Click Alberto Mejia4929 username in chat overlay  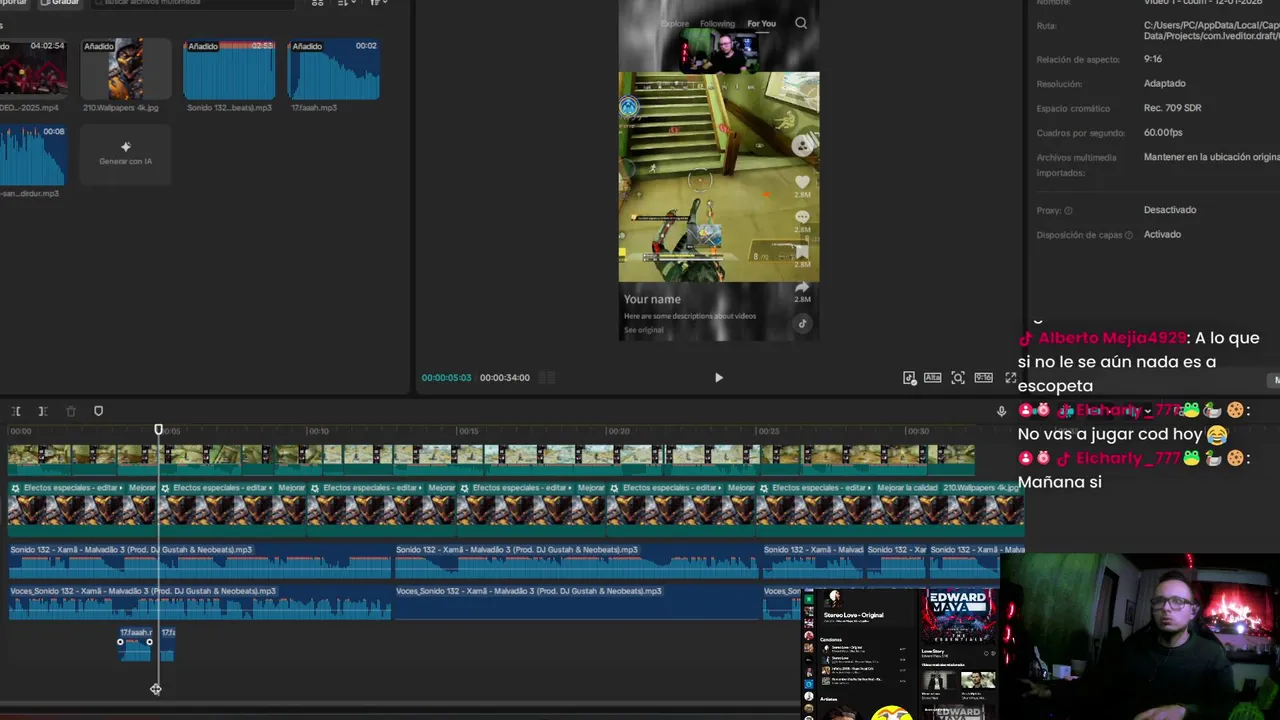click(x=1112, y=338)
